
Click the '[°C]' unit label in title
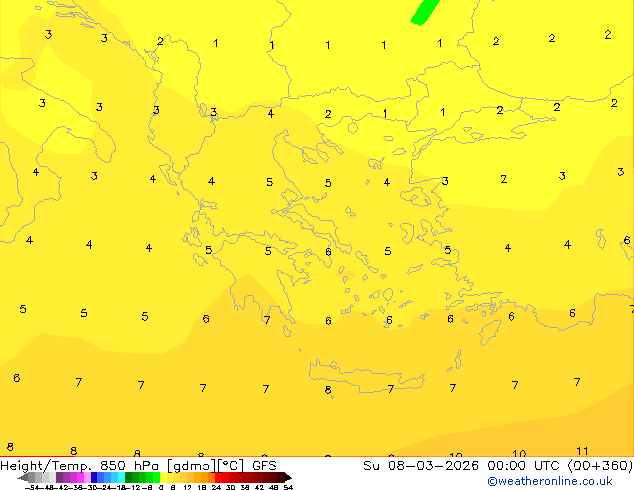tap(231, 466)
